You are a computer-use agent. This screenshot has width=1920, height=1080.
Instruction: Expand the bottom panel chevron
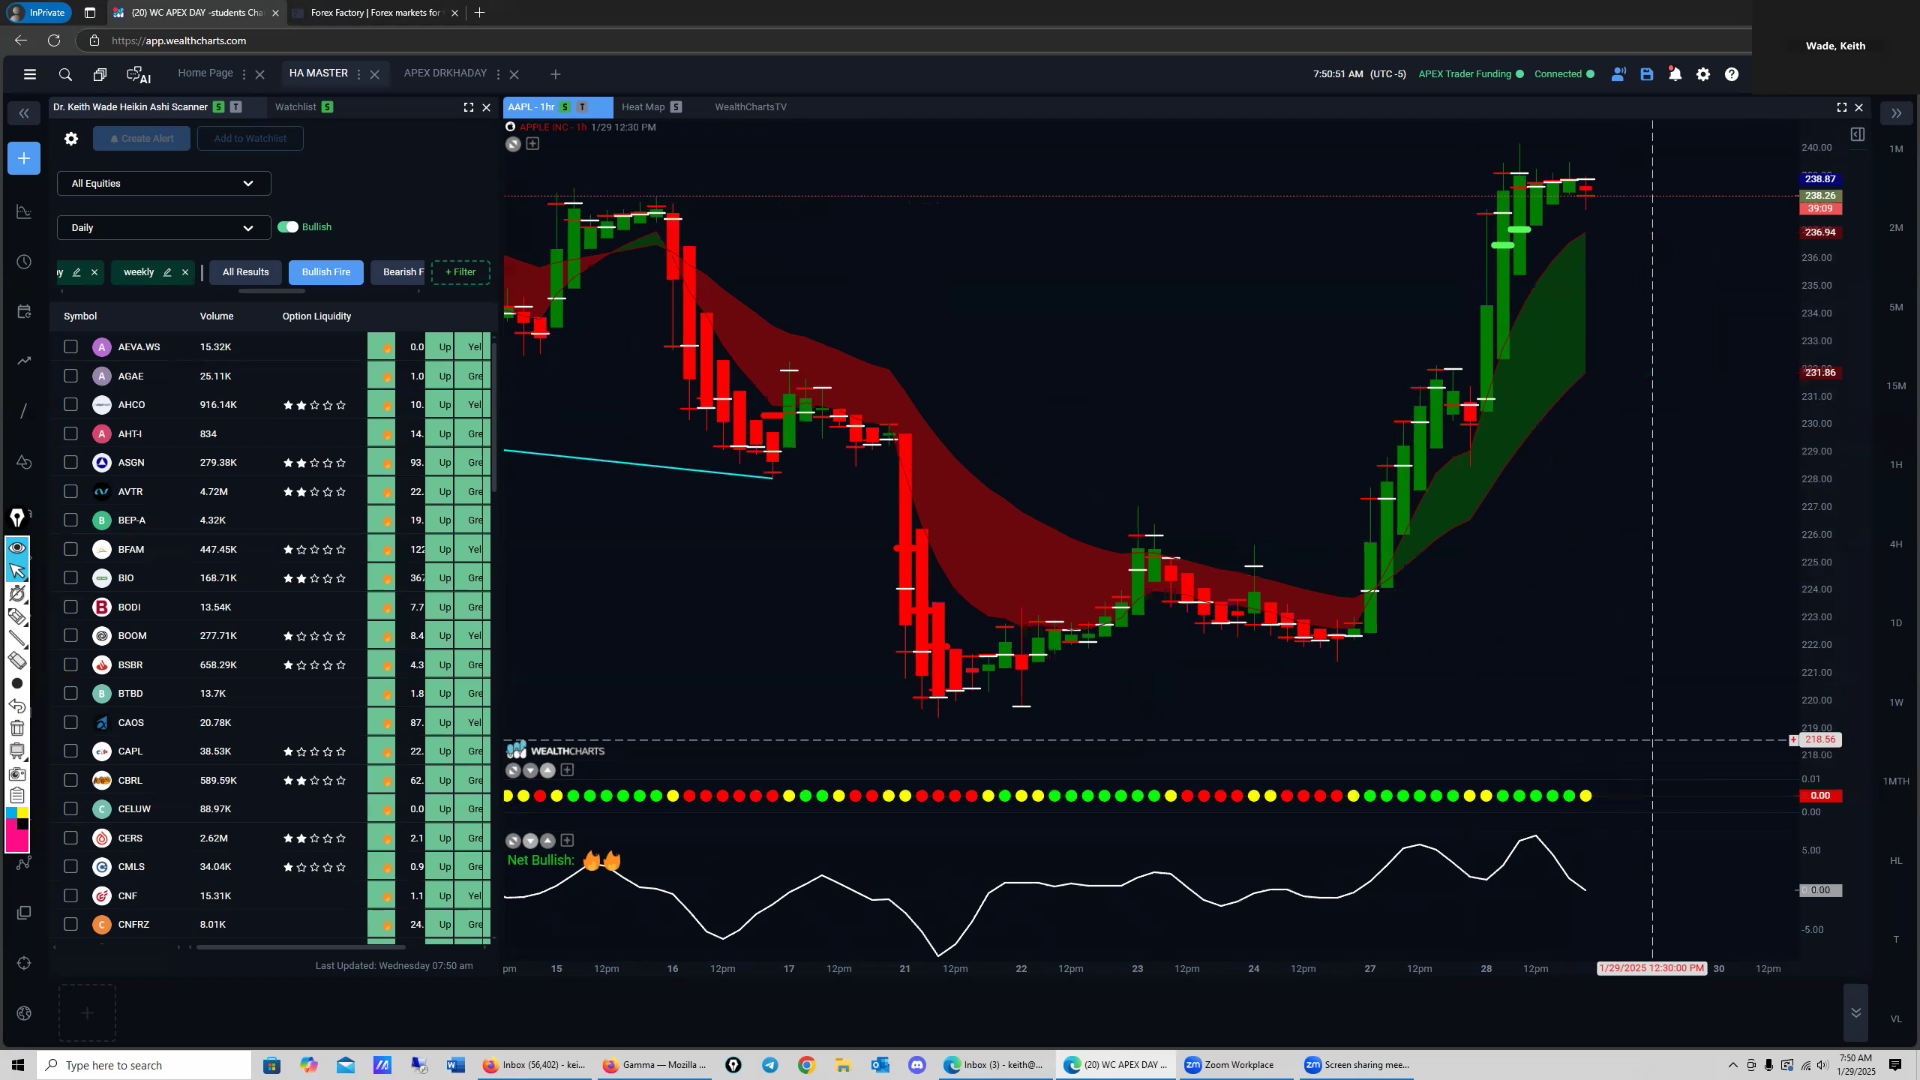tap(1856, 1013)
